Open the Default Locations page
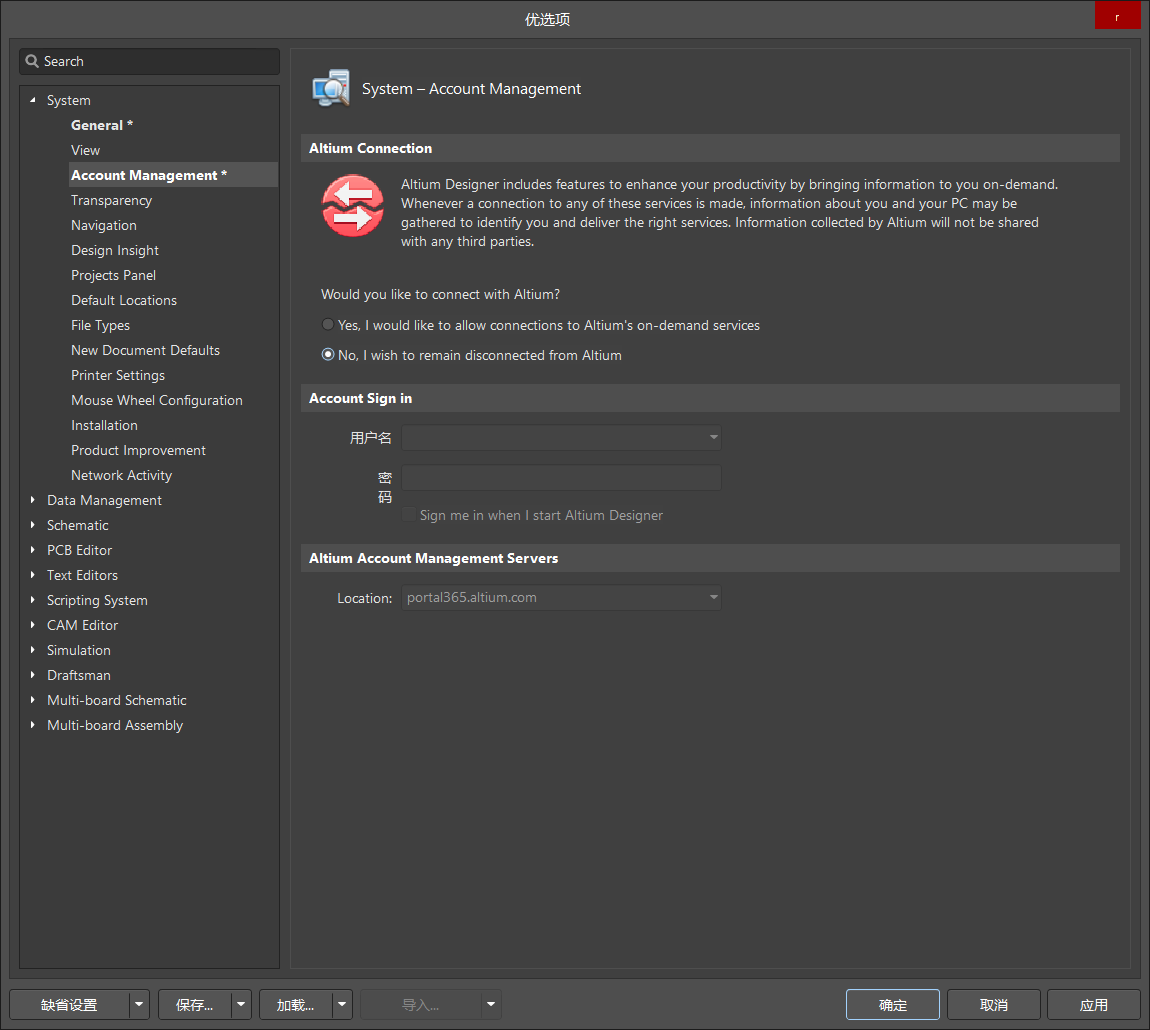Image resolution: width=1150 pixels, height=1030 pixels. (x=124, y=299)
